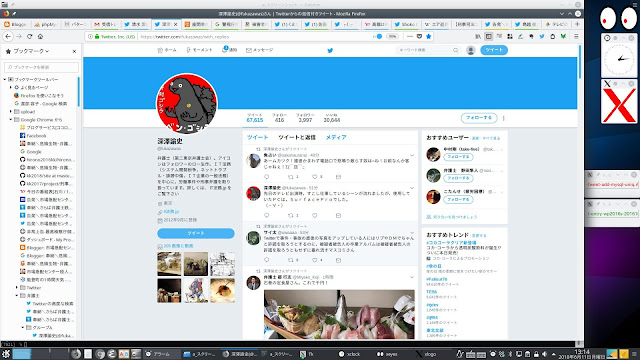
Task: Select the メディア profile tab
Action: click(336, 138)
